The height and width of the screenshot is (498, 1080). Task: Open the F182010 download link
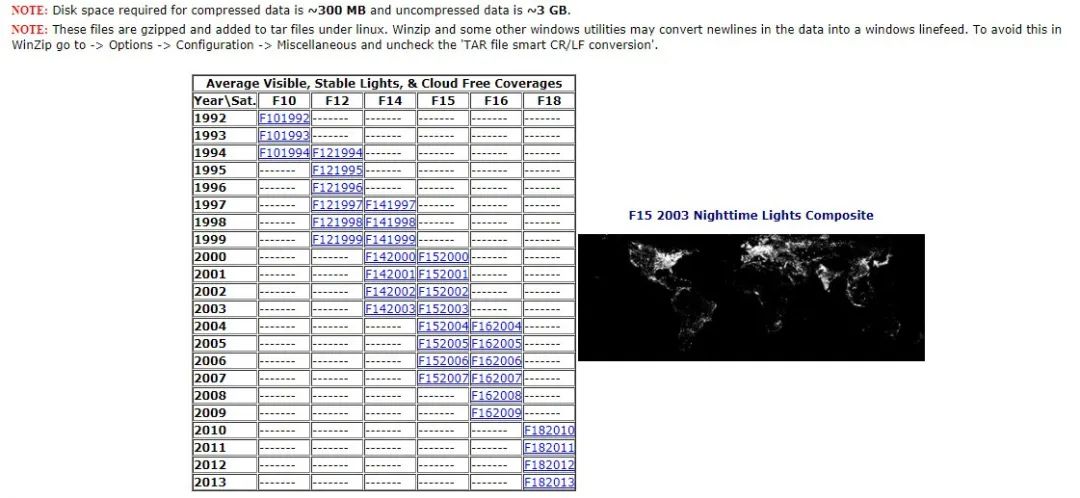click(549, 430)
